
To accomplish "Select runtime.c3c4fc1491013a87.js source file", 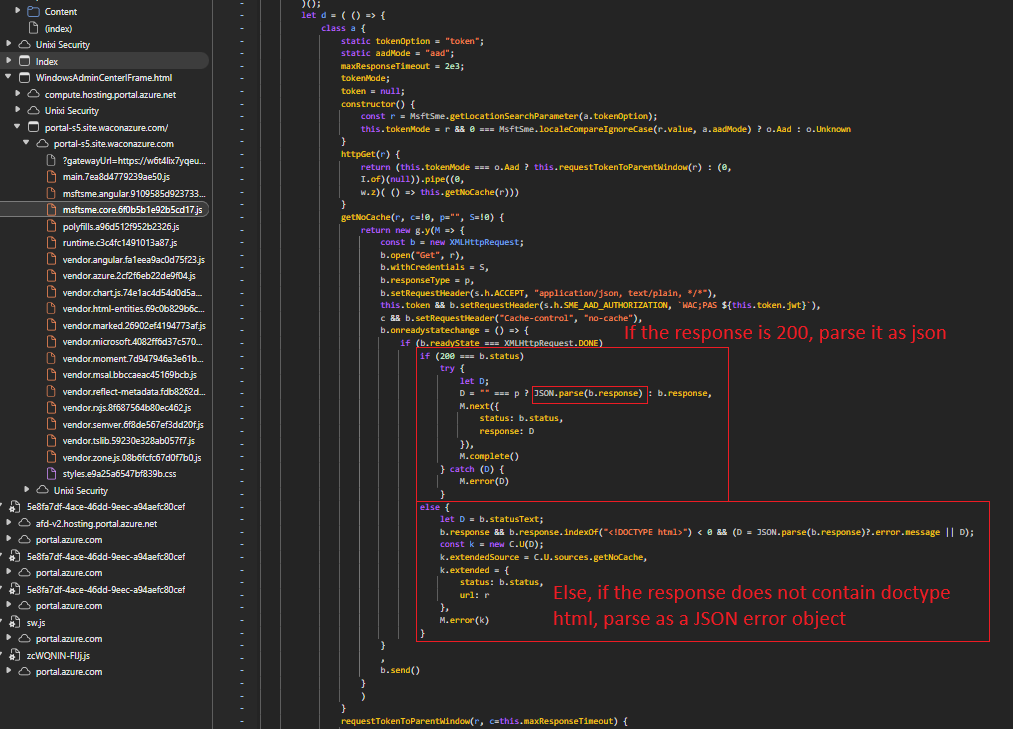I will tap(119, 242).
